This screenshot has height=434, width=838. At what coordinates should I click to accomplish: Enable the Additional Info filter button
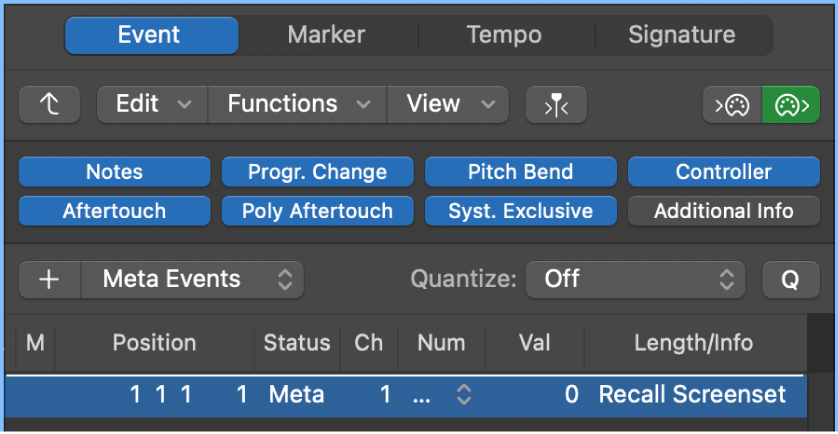click(723, 211)
